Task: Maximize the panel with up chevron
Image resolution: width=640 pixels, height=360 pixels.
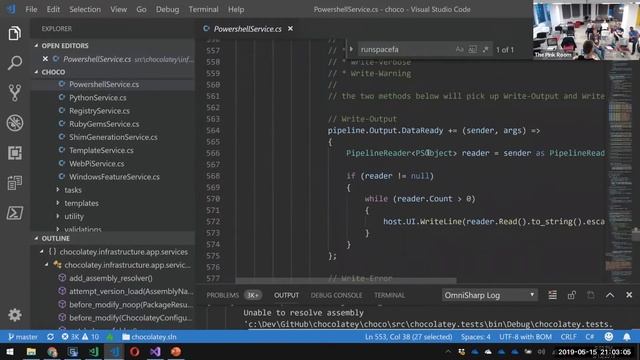Action: pyautogui.click(x=610, y=295)
